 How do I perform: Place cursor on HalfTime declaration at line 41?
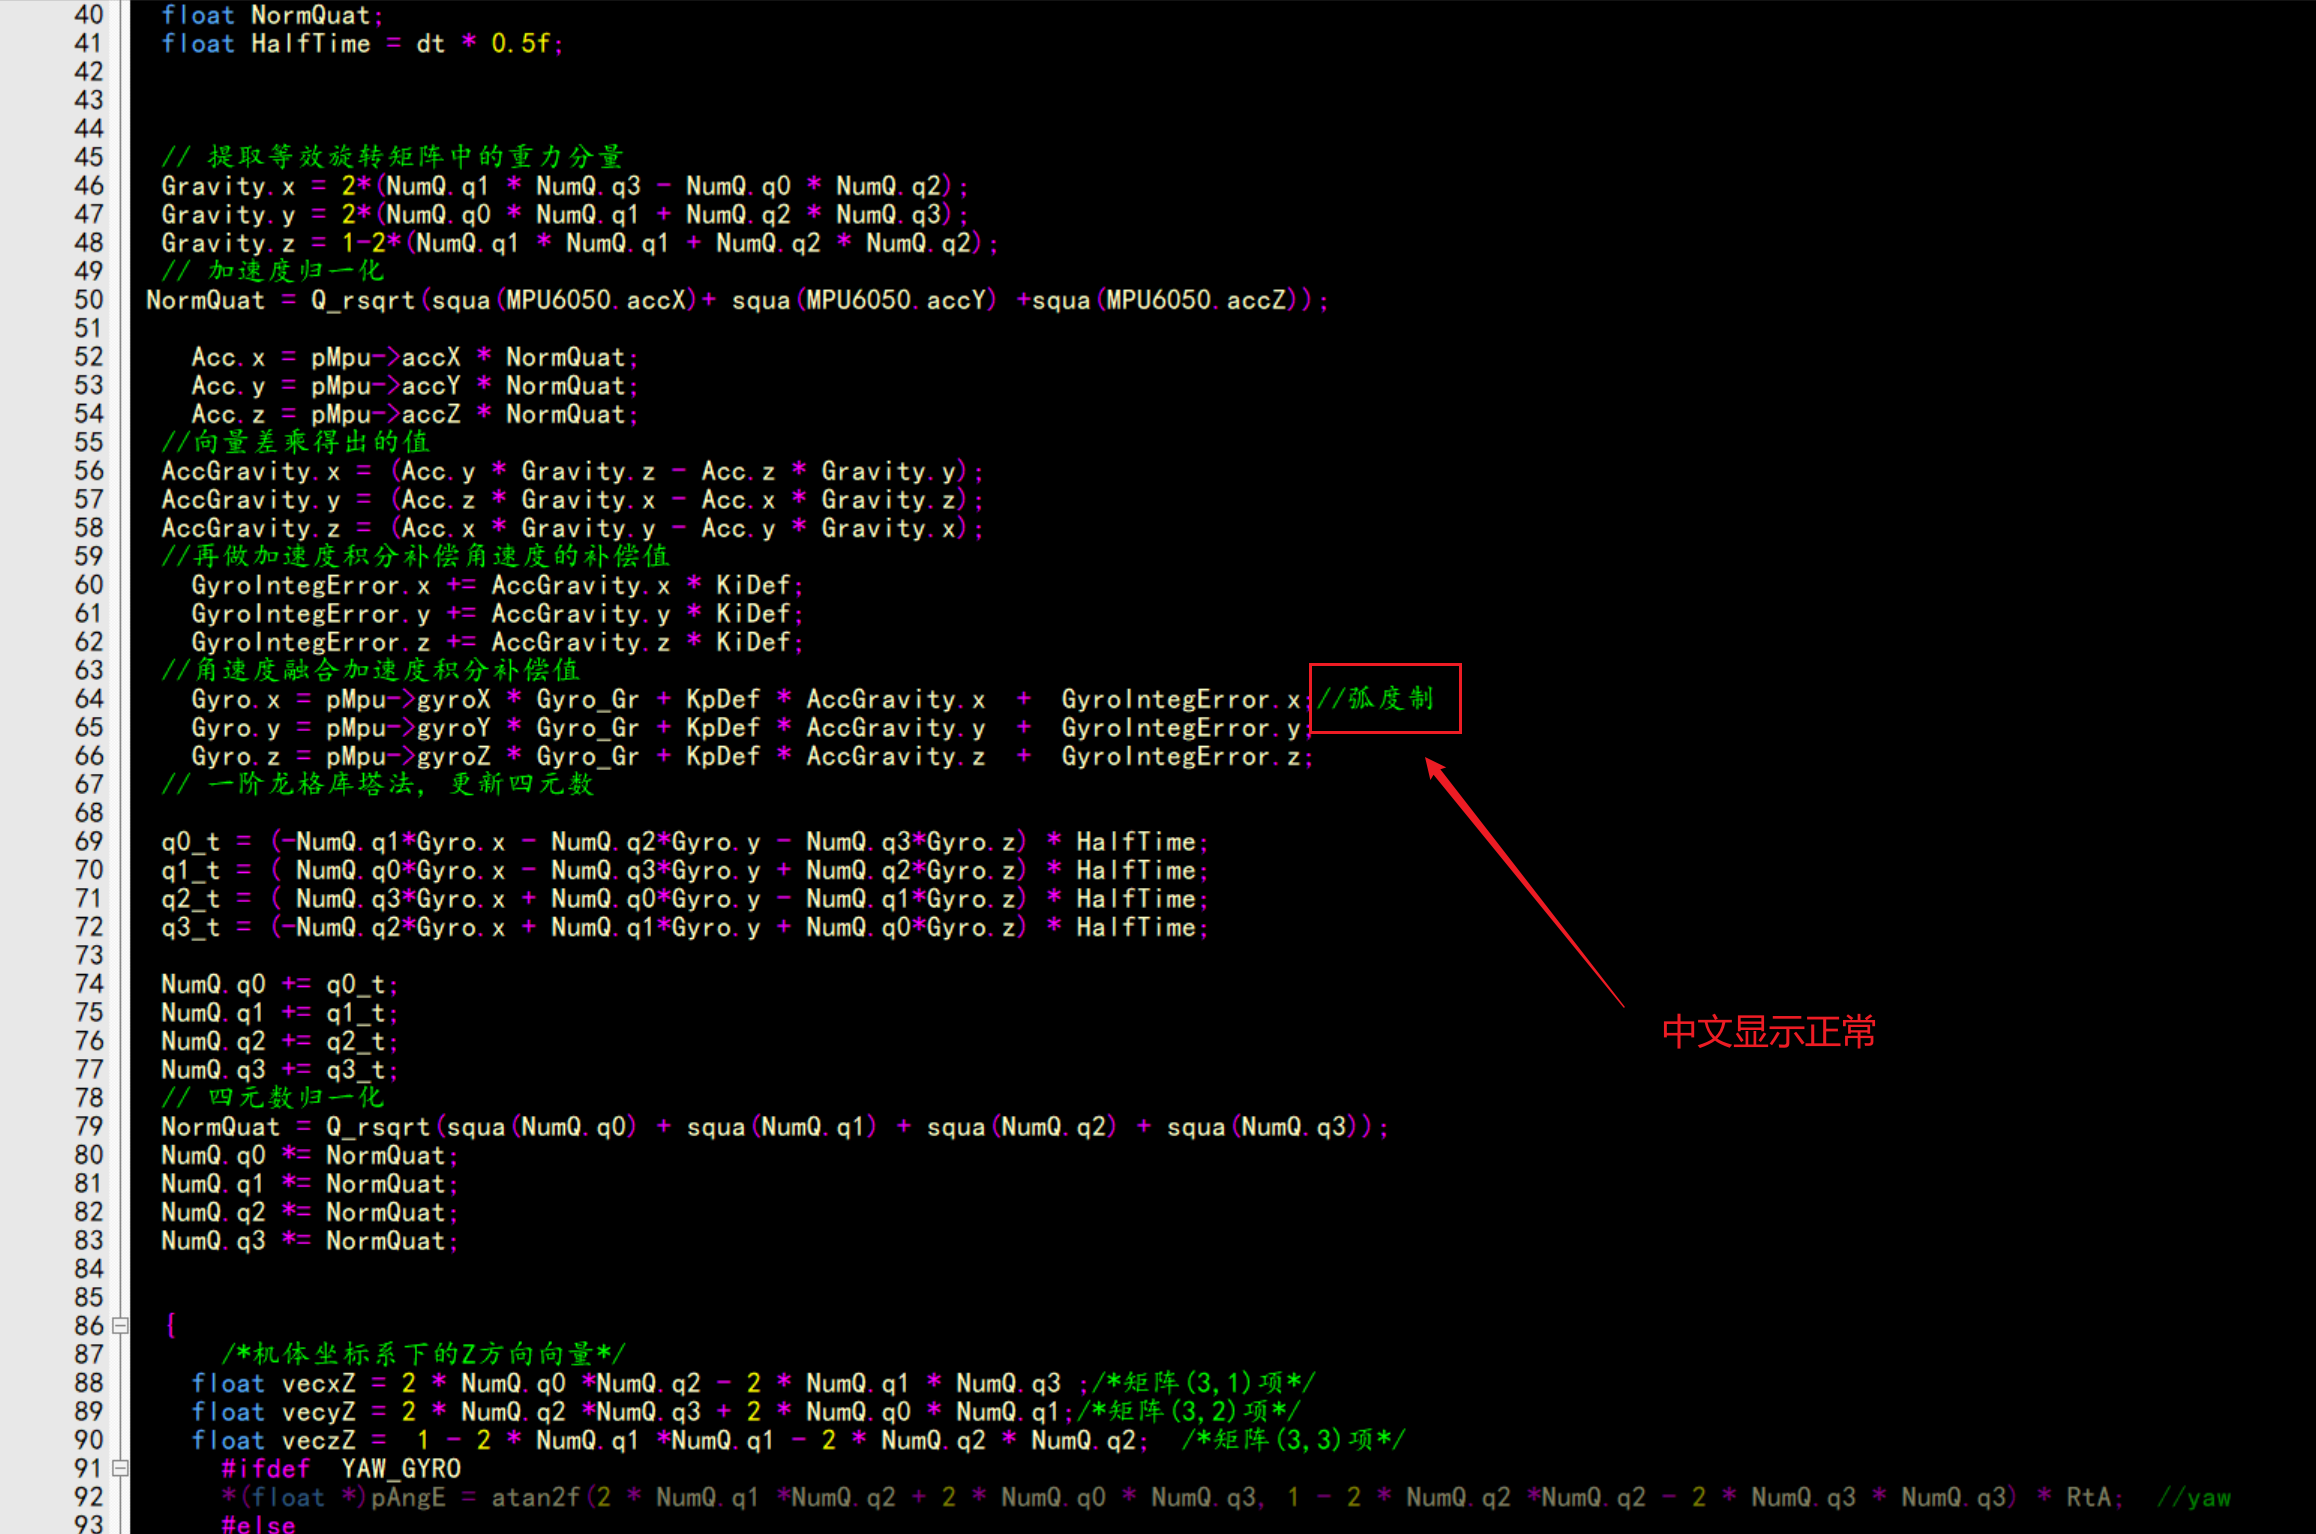coord(310,44)
